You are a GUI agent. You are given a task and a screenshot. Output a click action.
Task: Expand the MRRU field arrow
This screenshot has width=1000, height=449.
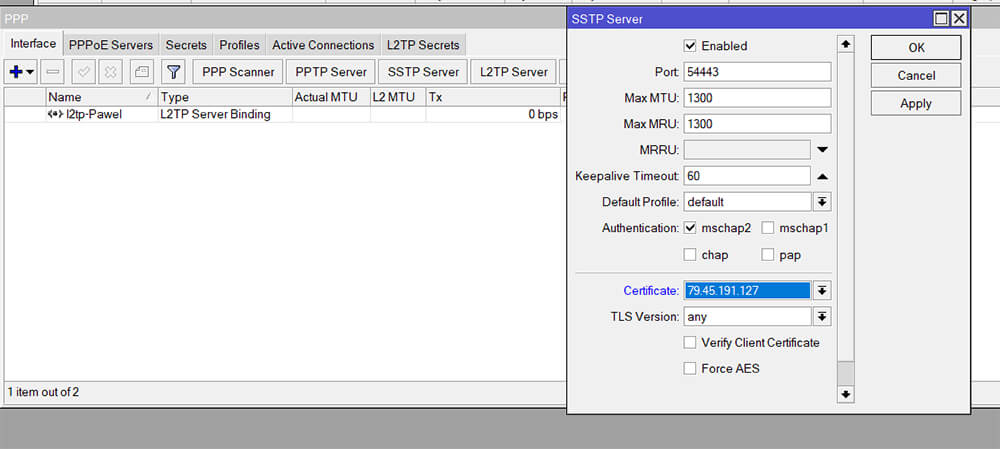pos(823,150)
